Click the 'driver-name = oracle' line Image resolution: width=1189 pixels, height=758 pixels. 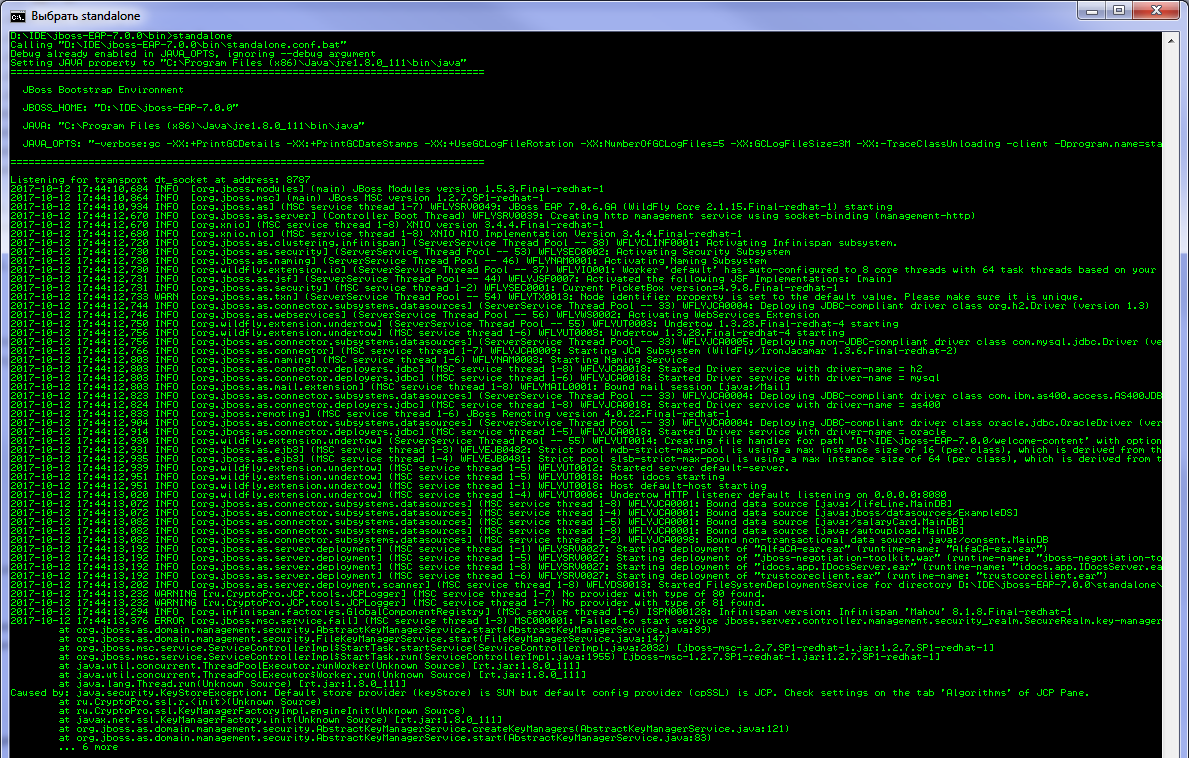[478, 432]
